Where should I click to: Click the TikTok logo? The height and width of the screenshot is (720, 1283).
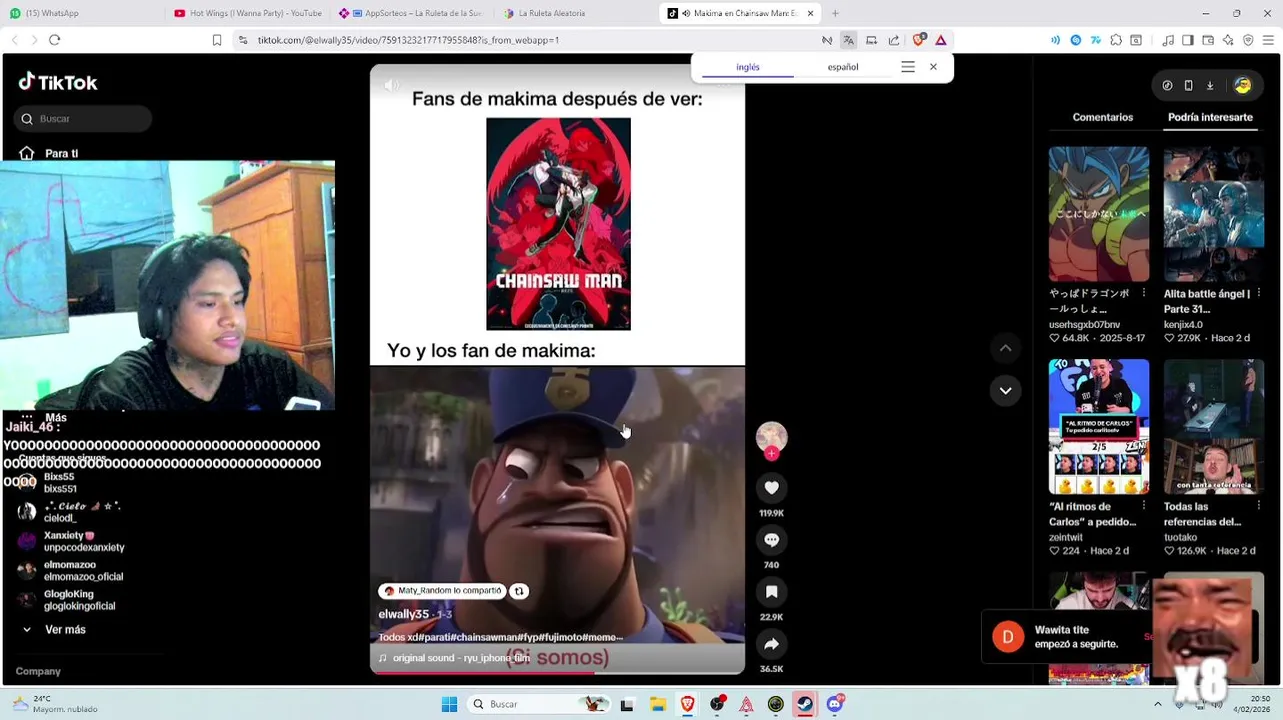tap(58, 82)
